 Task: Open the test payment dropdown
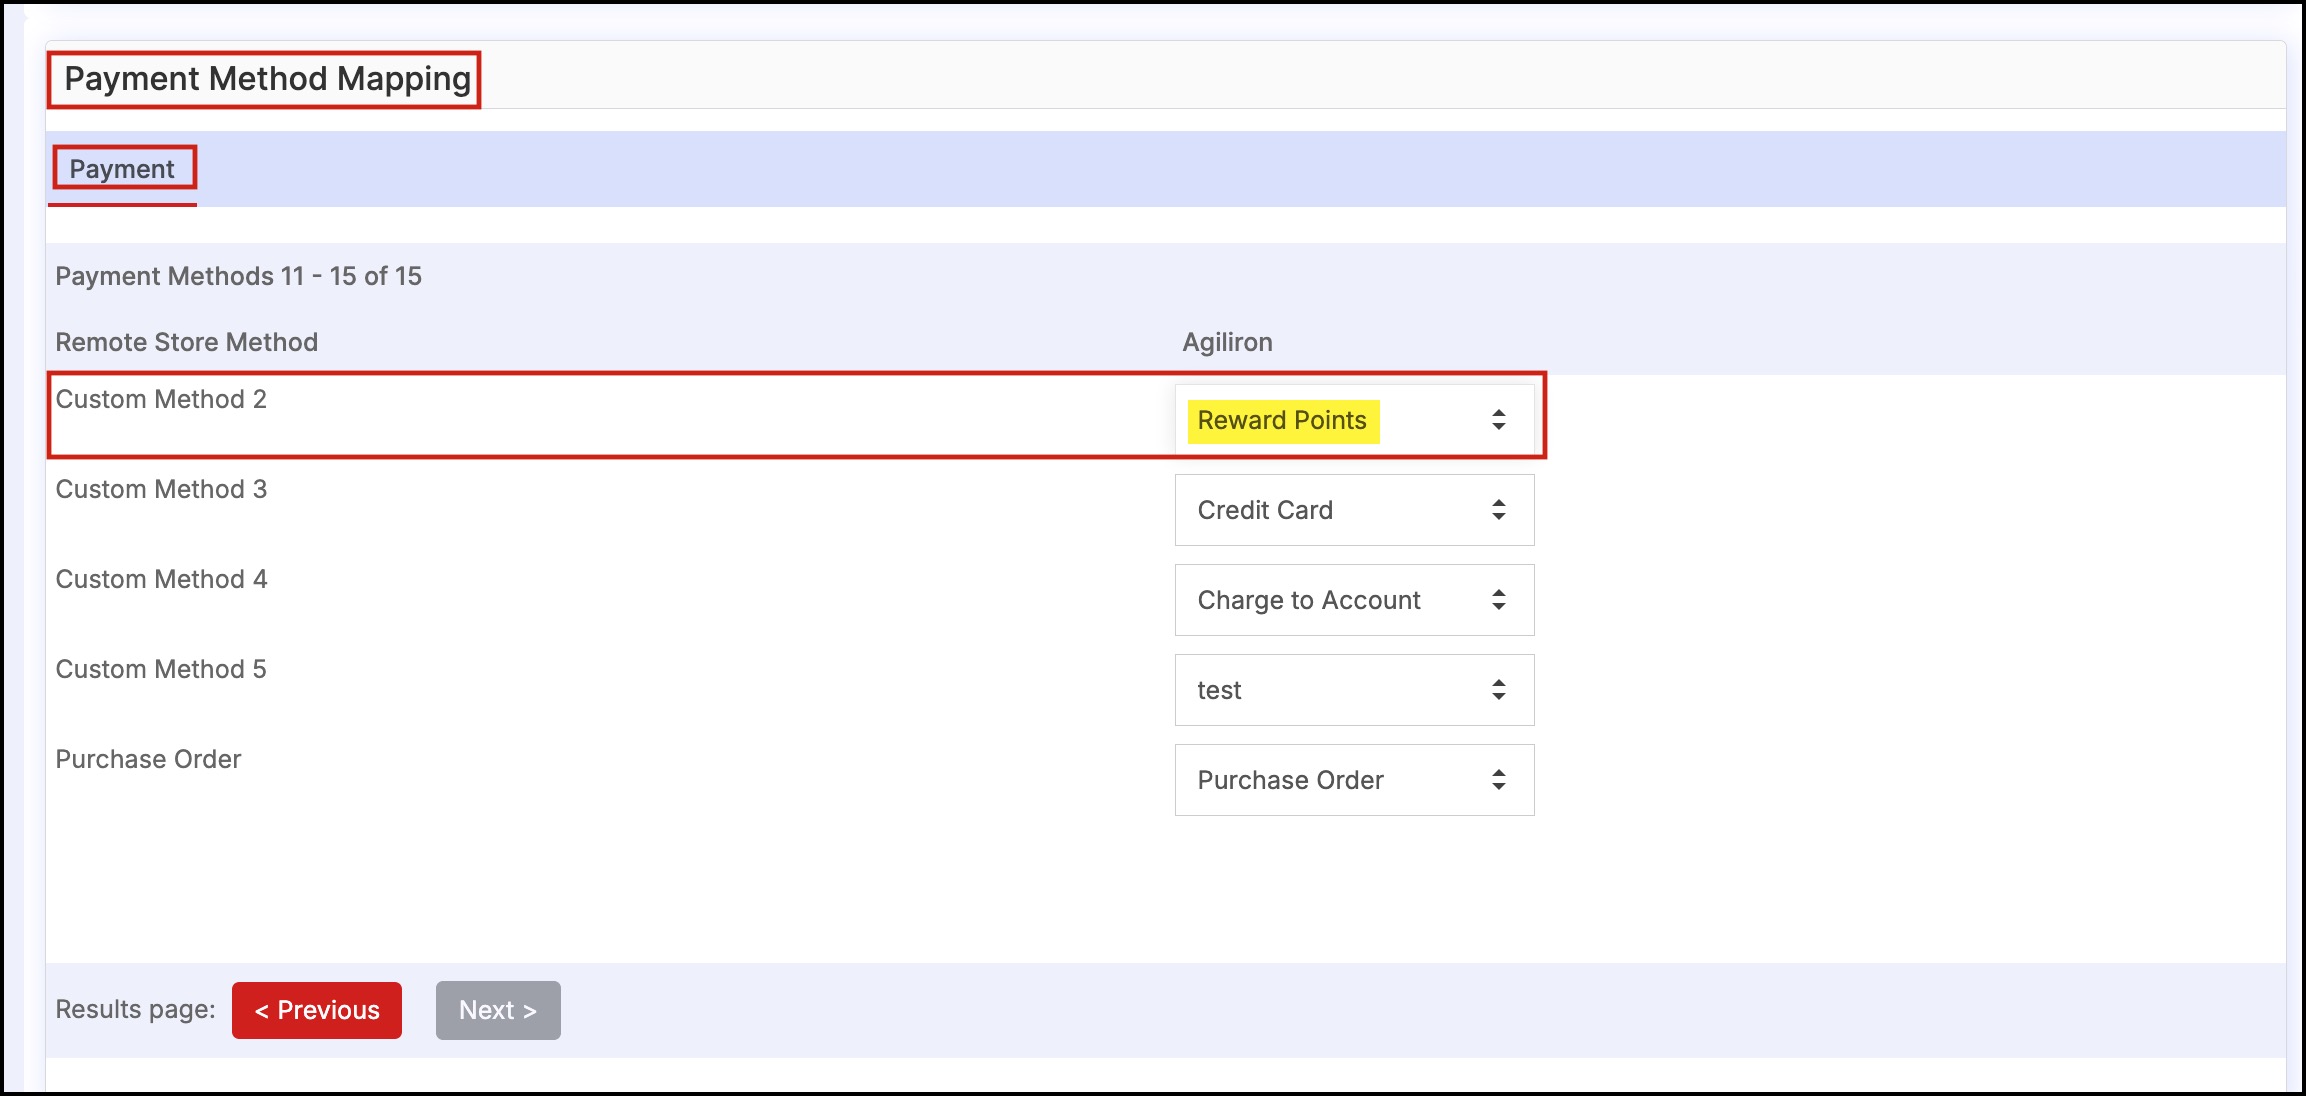[1353, 690]
